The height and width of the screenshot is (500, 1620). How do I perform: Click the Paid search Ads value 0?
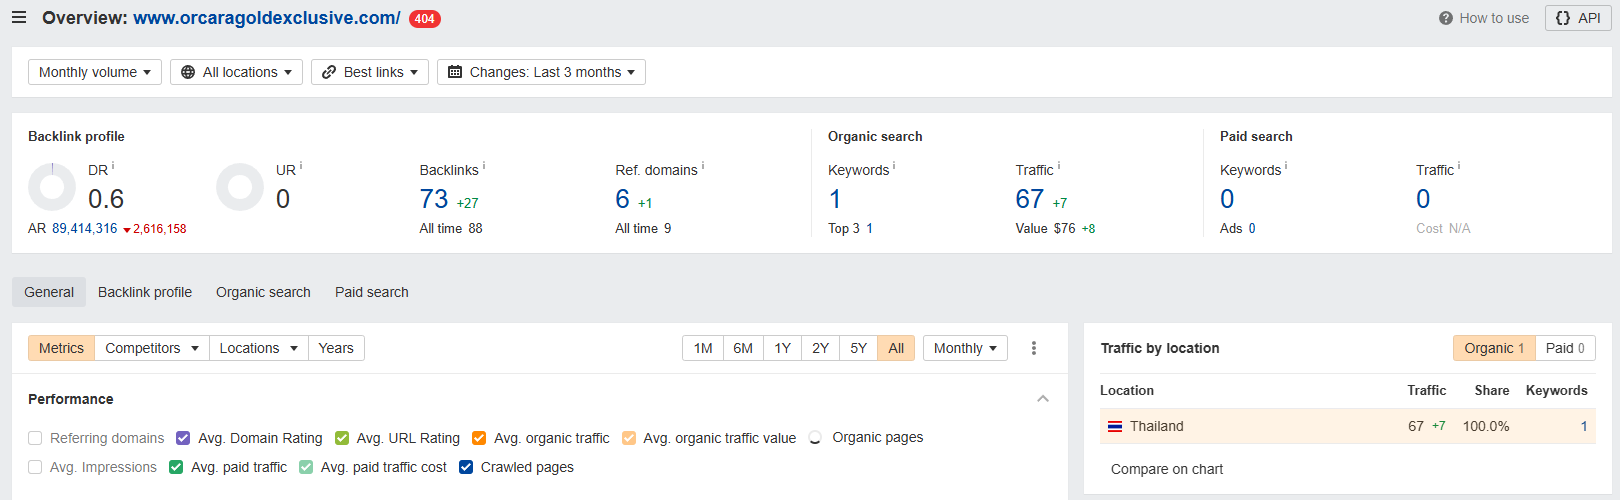[1252, 228]
